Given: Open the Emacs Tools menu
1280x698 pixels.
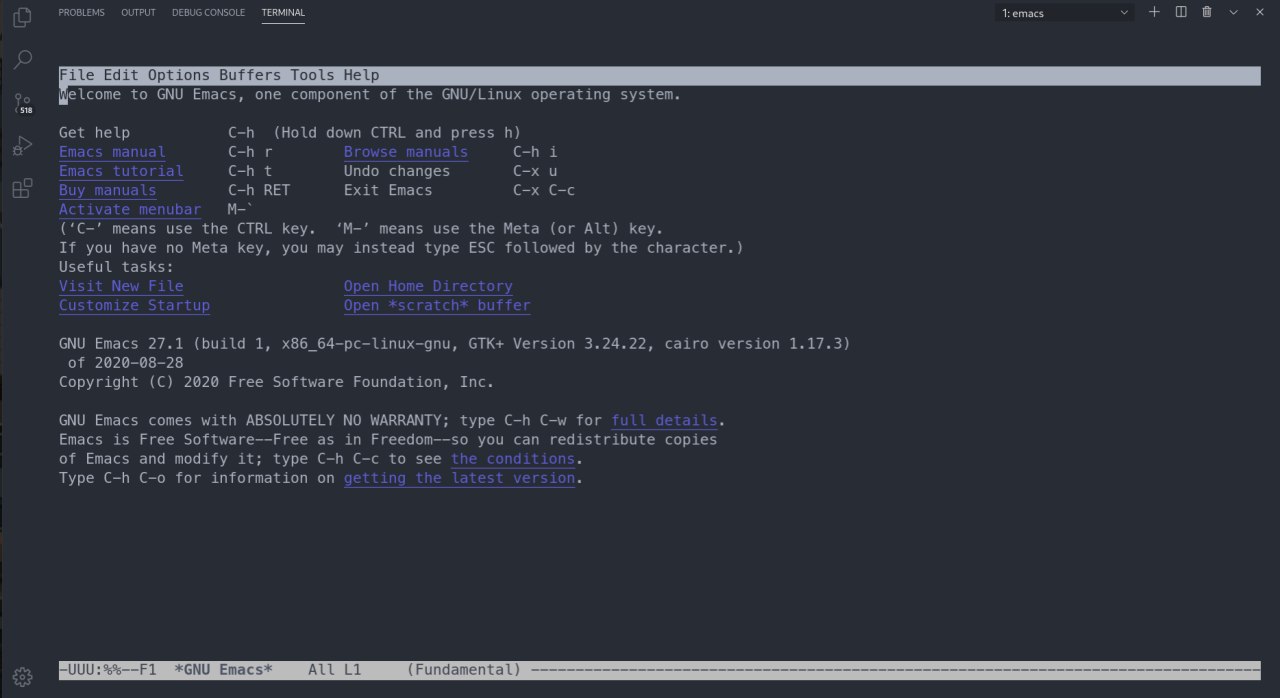Looking at the screenshot, I should 313,76.
